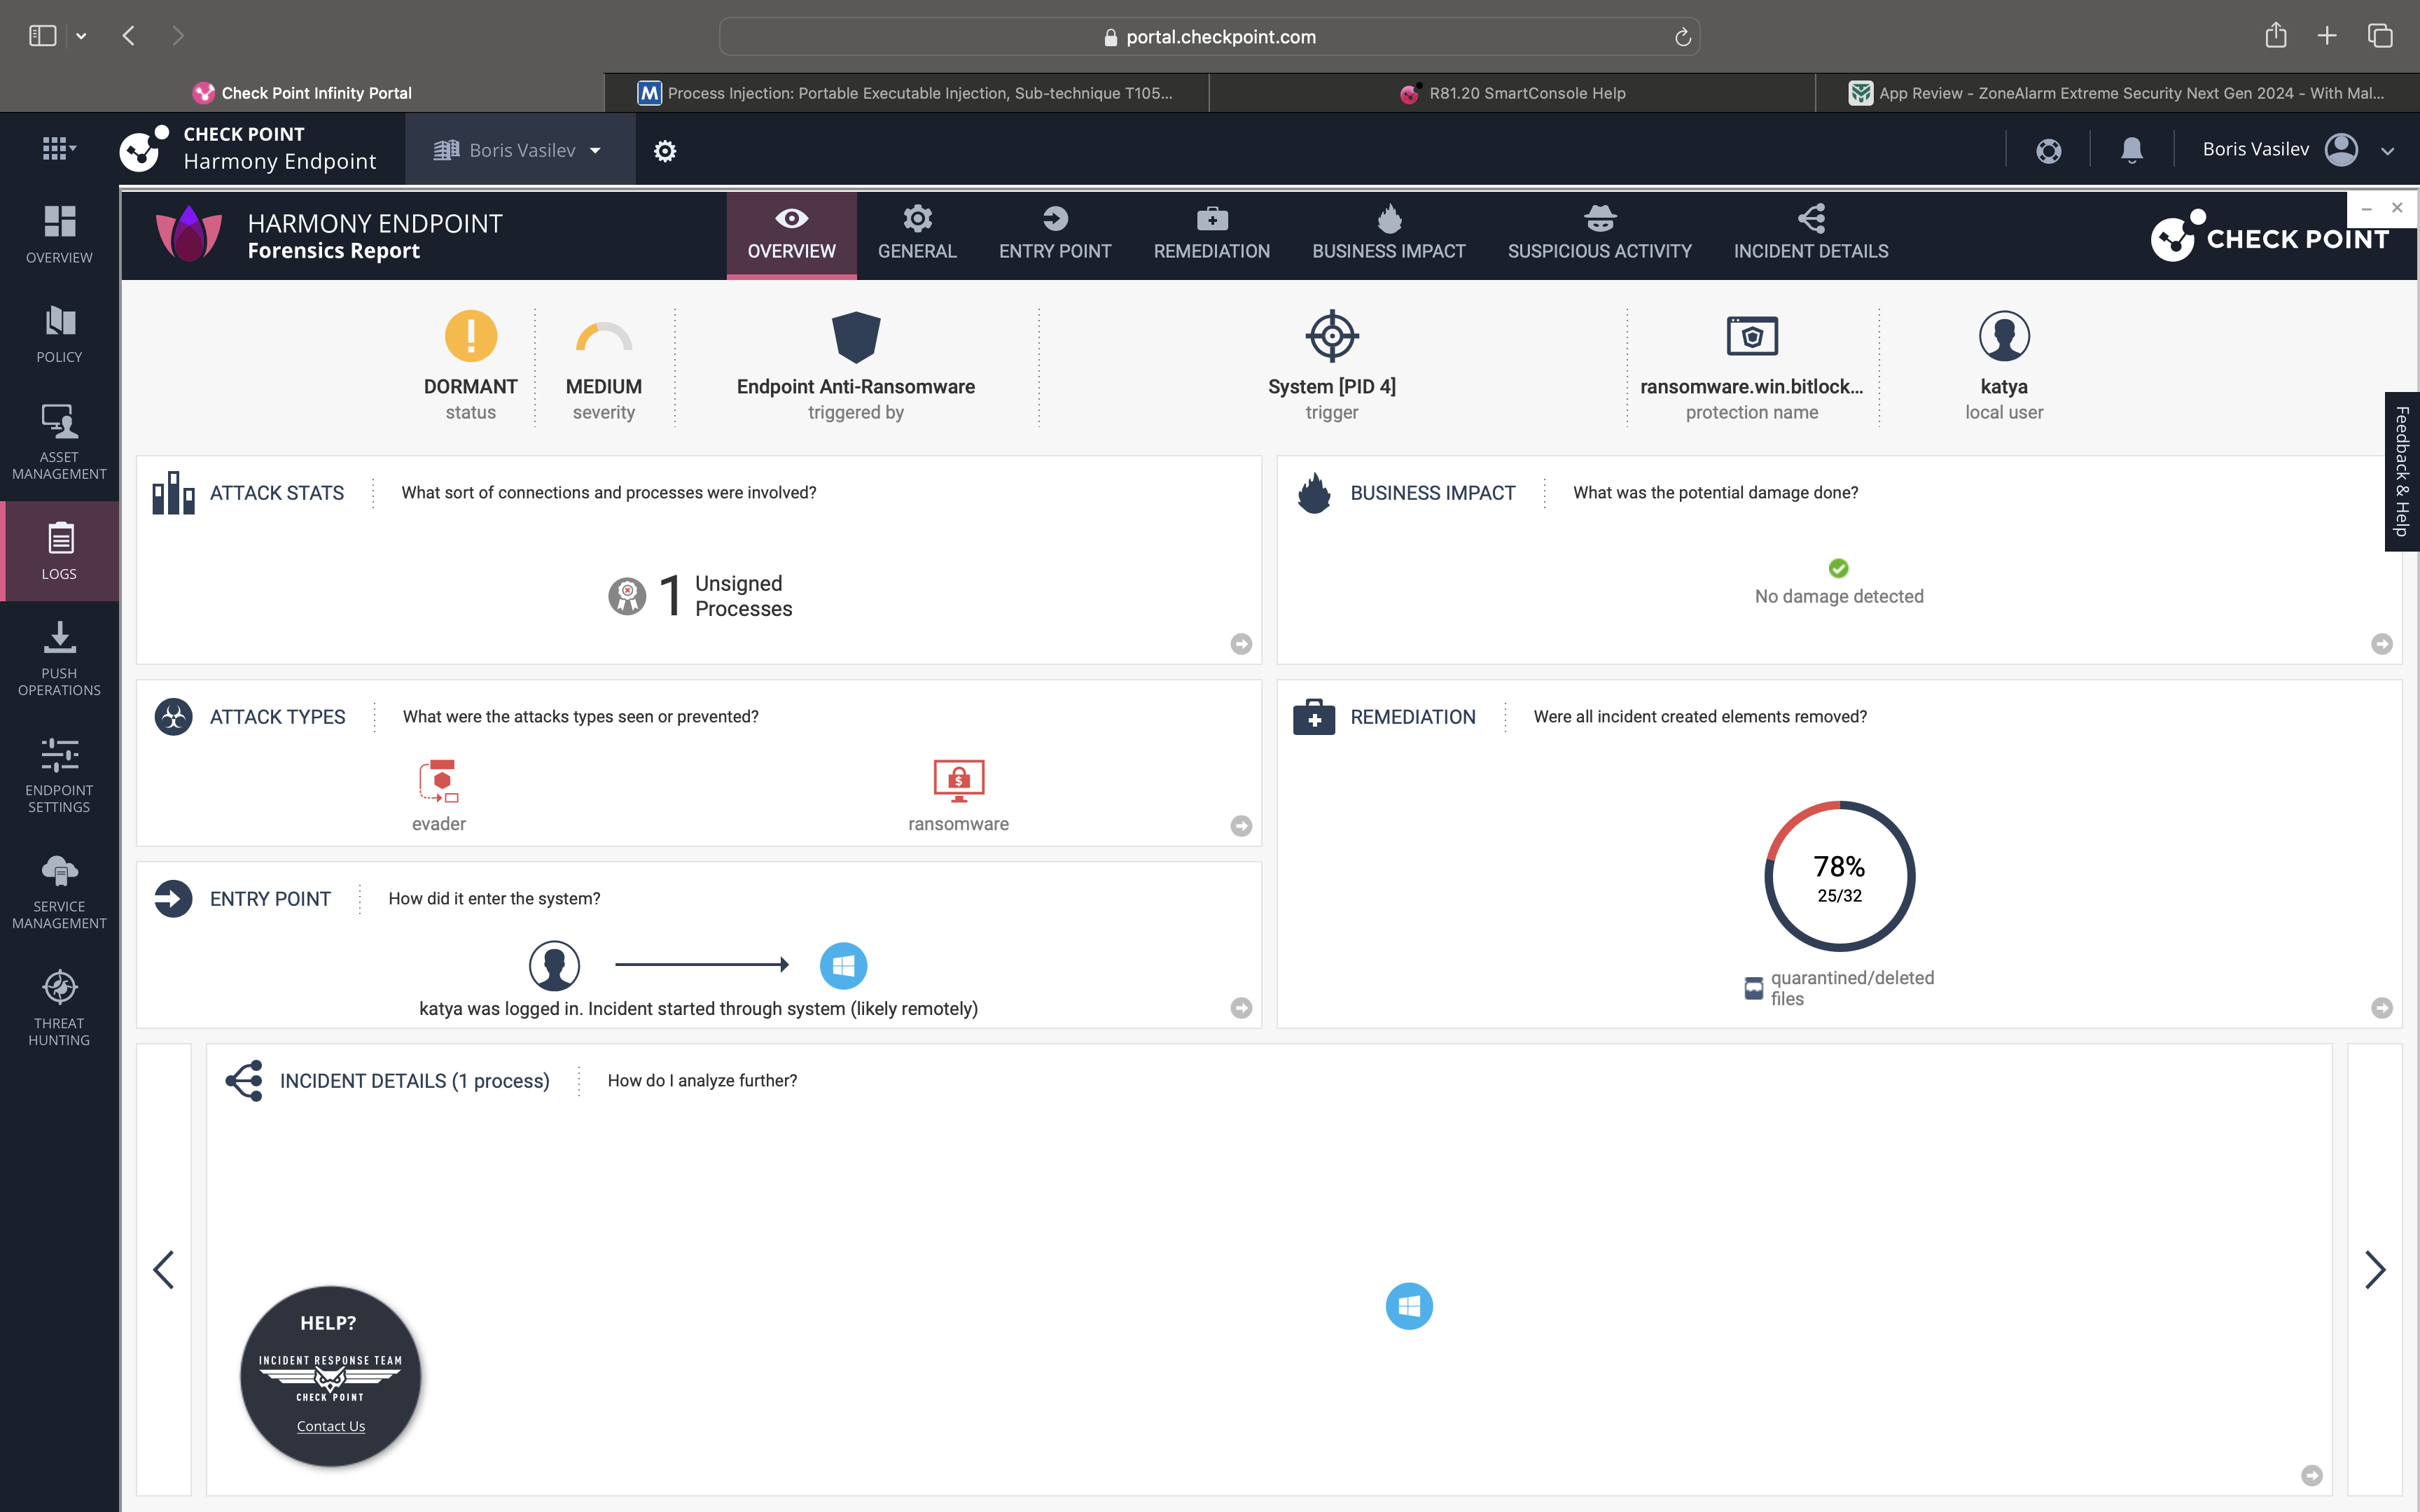Reload the page in Safari
The height and width of the screenshot is (1512, 2420).
point(1682,37)
